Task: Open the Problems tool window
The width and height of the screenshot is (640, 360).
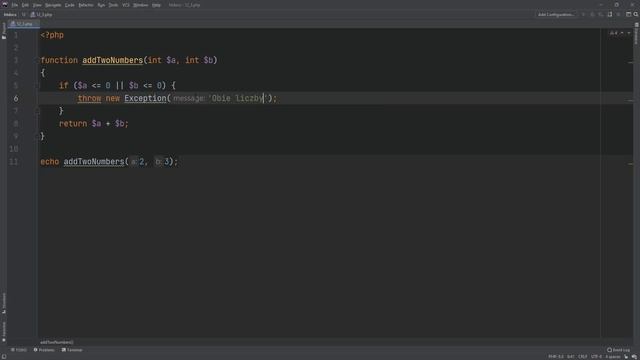Action: 44,350
